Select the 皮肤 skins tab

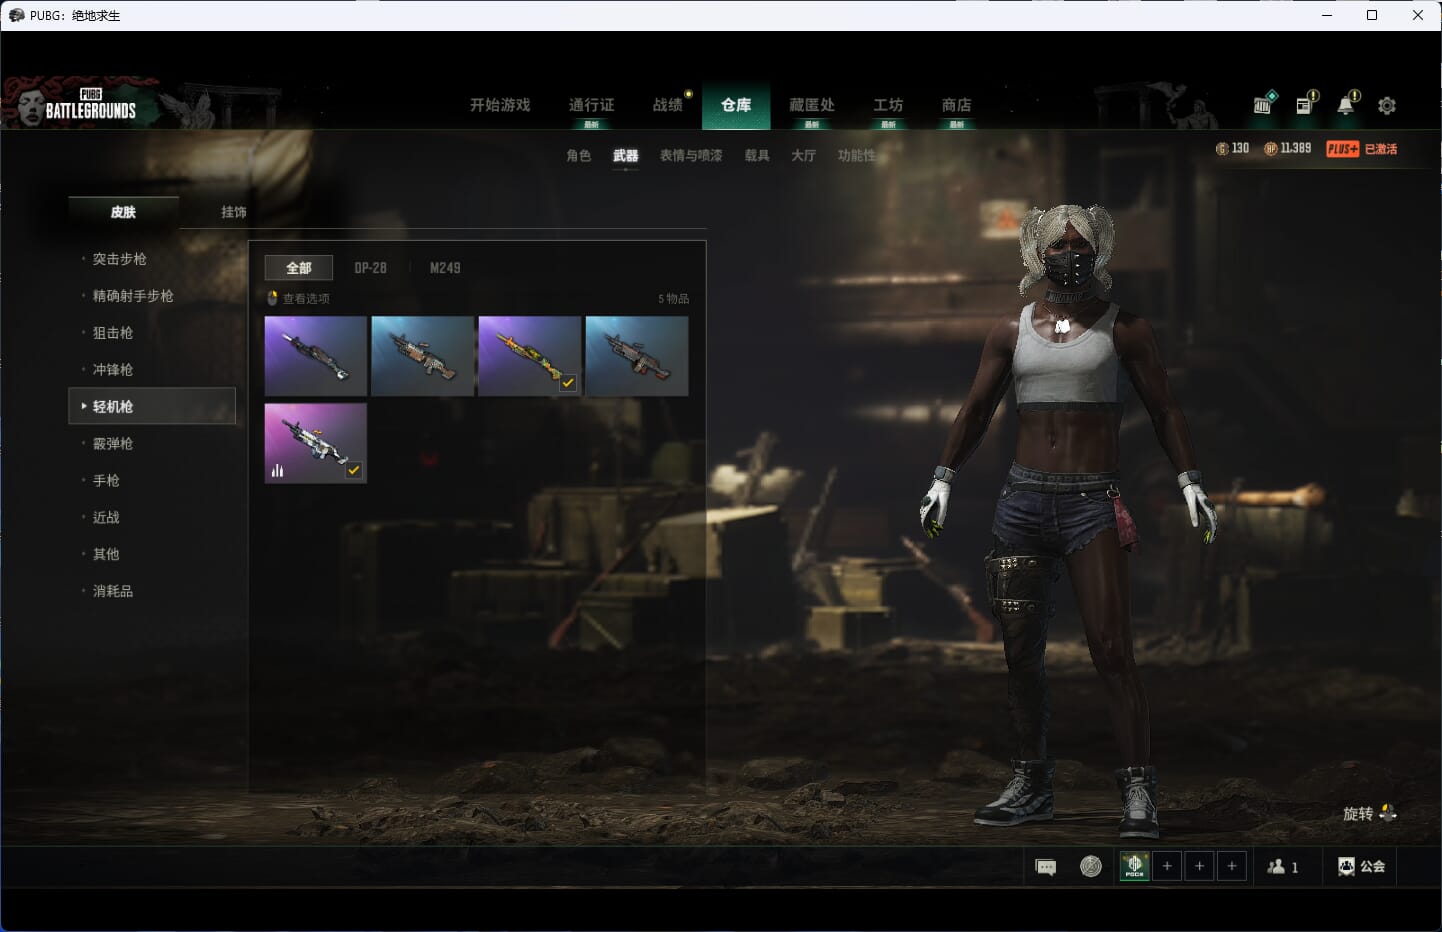tap(123, 212)
